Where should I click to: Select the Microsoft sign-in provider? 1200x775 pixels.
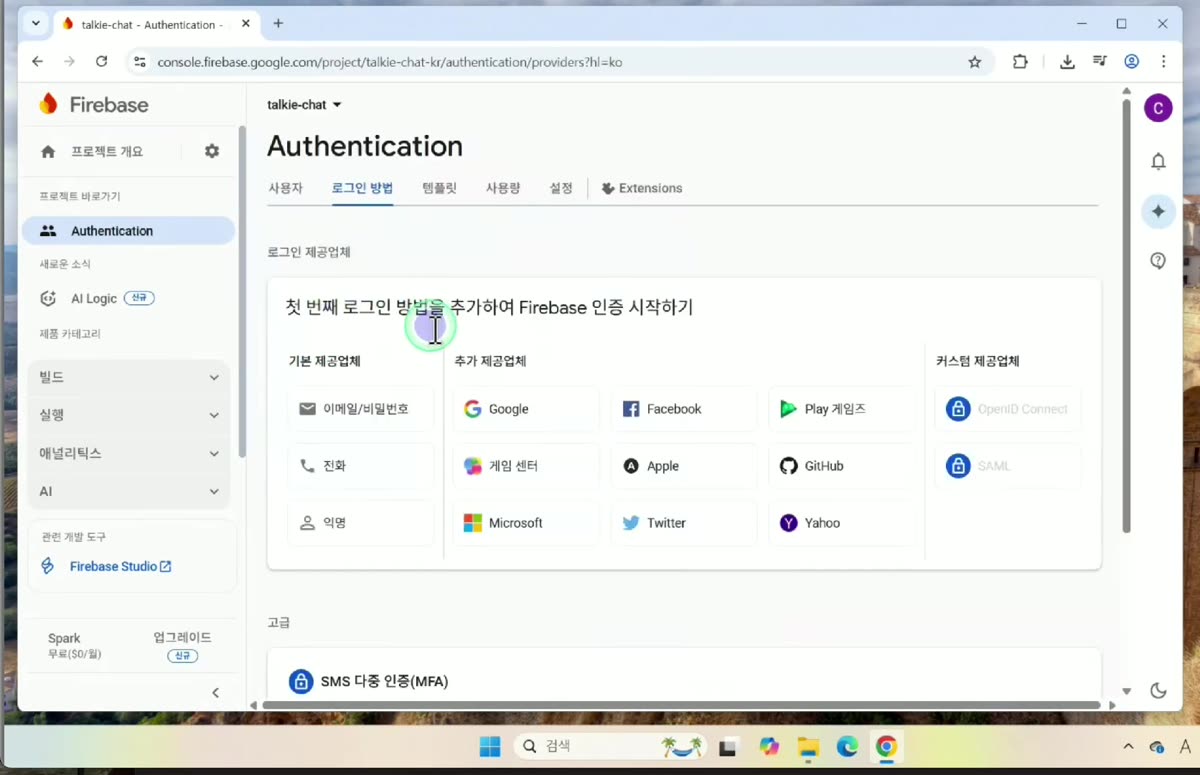pos(525,523)
